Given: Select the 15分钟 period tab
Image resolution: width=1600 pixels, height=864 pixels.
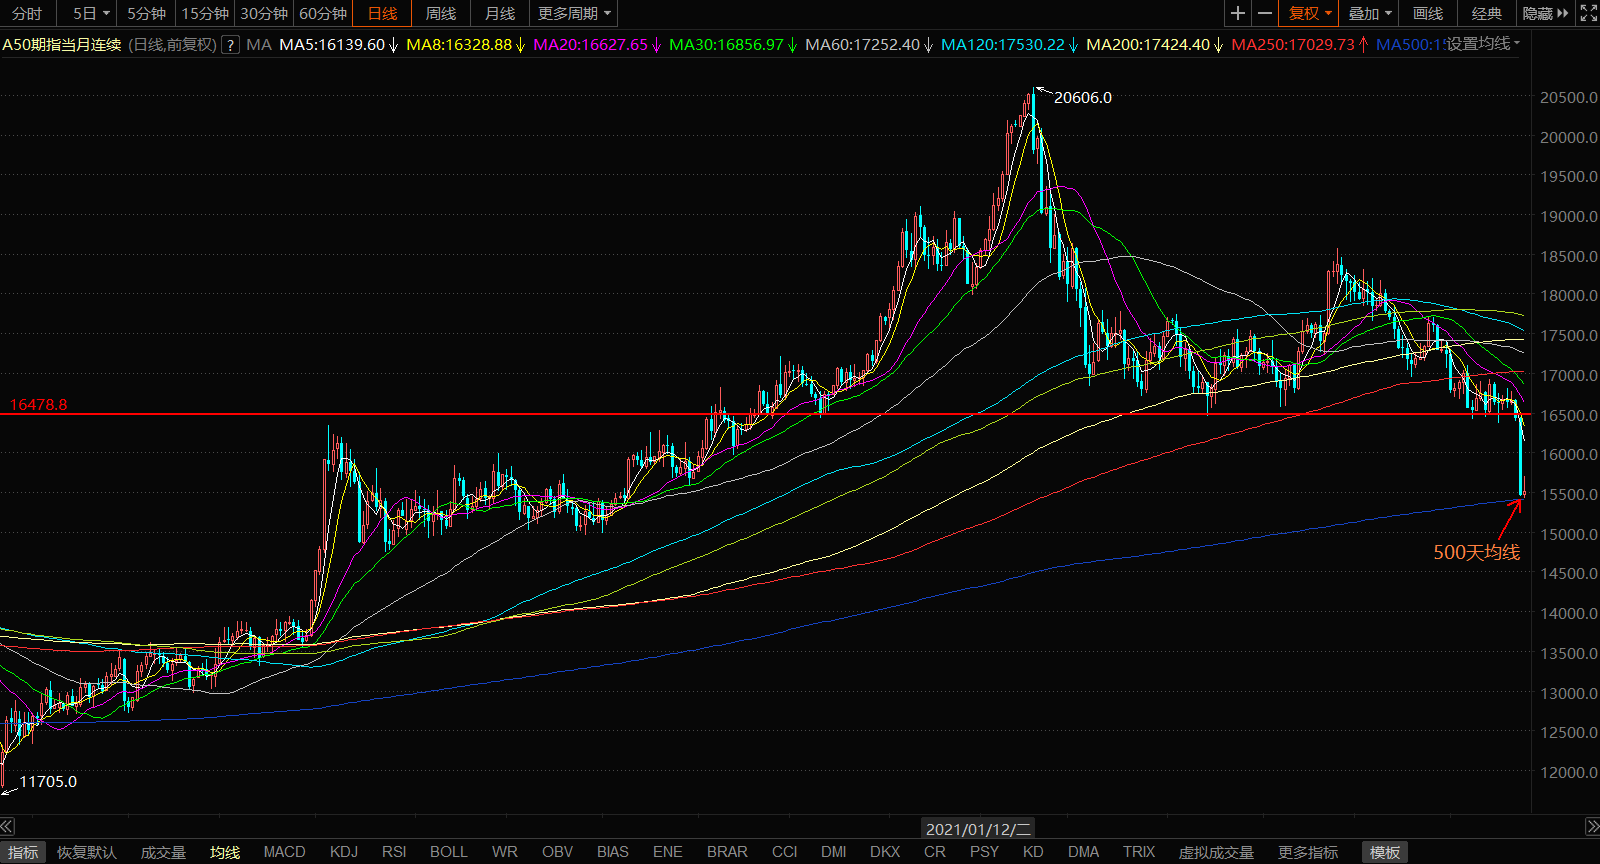Looking at the screenshot, I should coord(205,13).
